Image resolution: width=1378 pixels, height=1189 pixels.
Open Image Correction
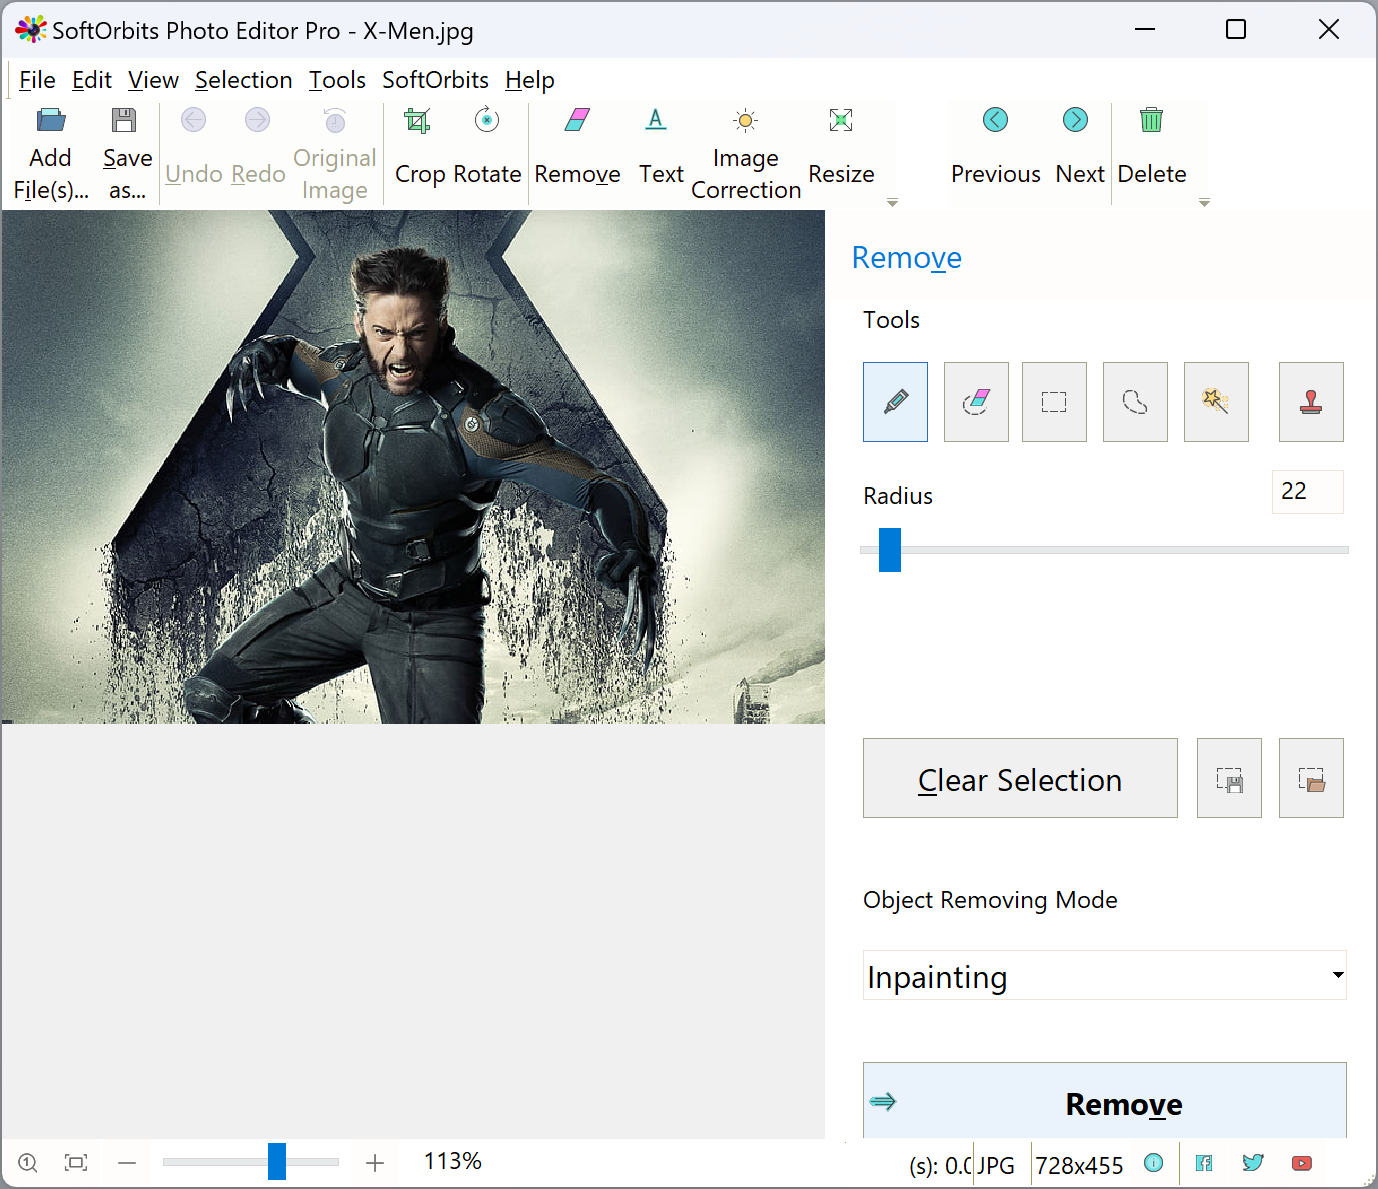point(746,155)
